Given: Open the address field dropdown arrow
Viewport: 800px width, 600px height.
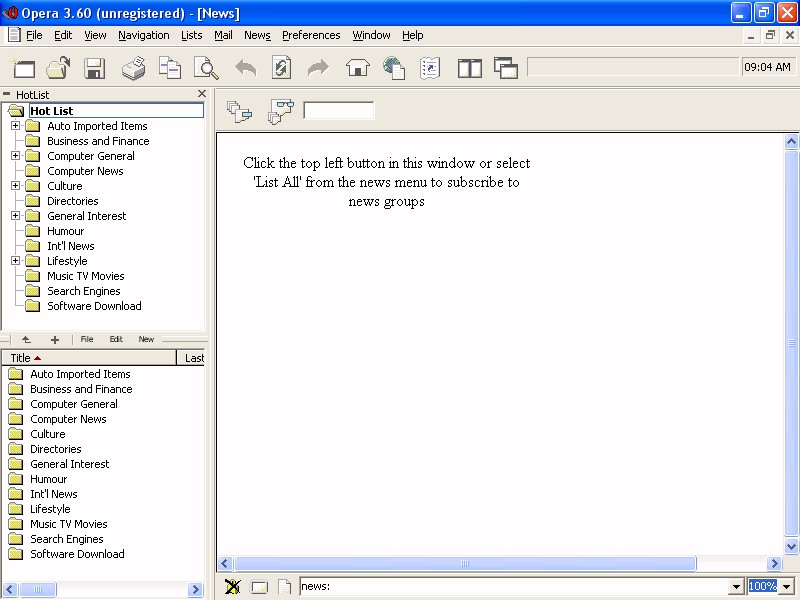Looking at the screenshot, I should 736,587.
